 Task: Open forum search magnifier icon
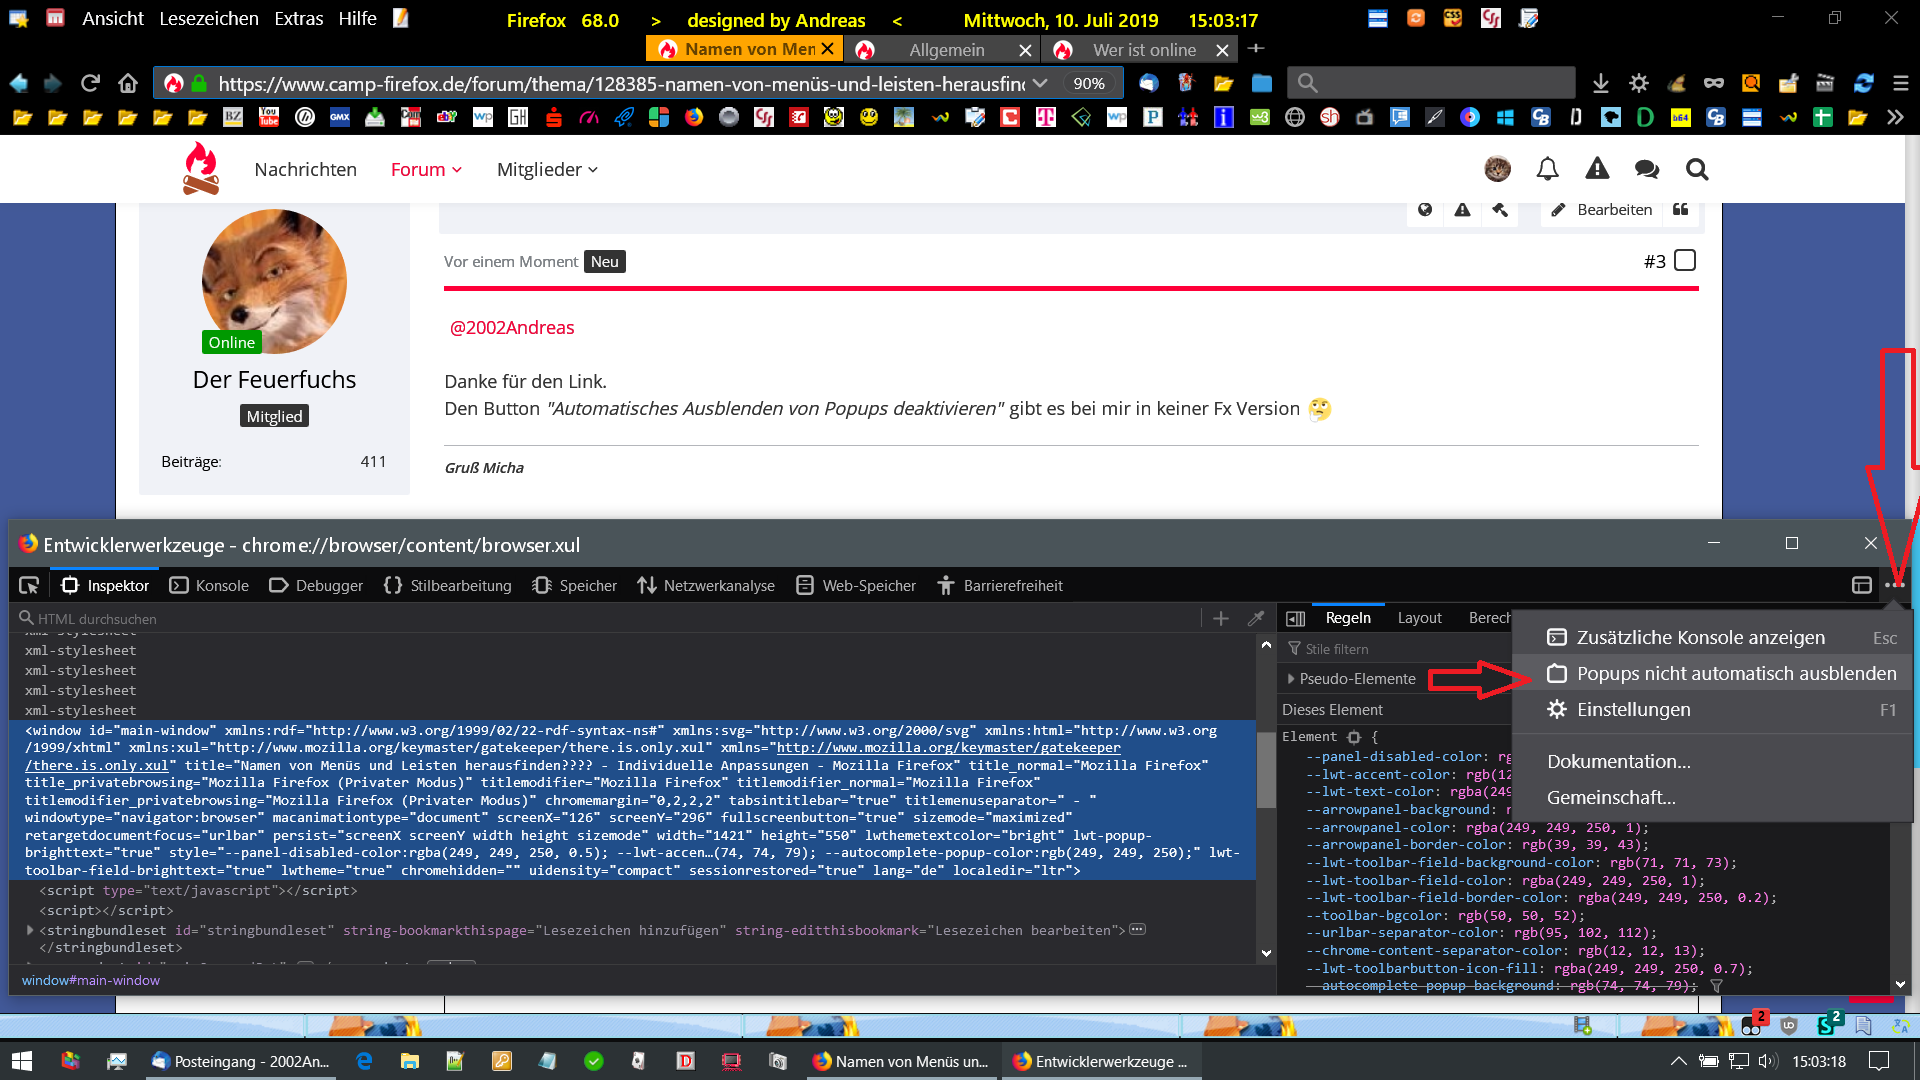click(x=1696, y=169)
